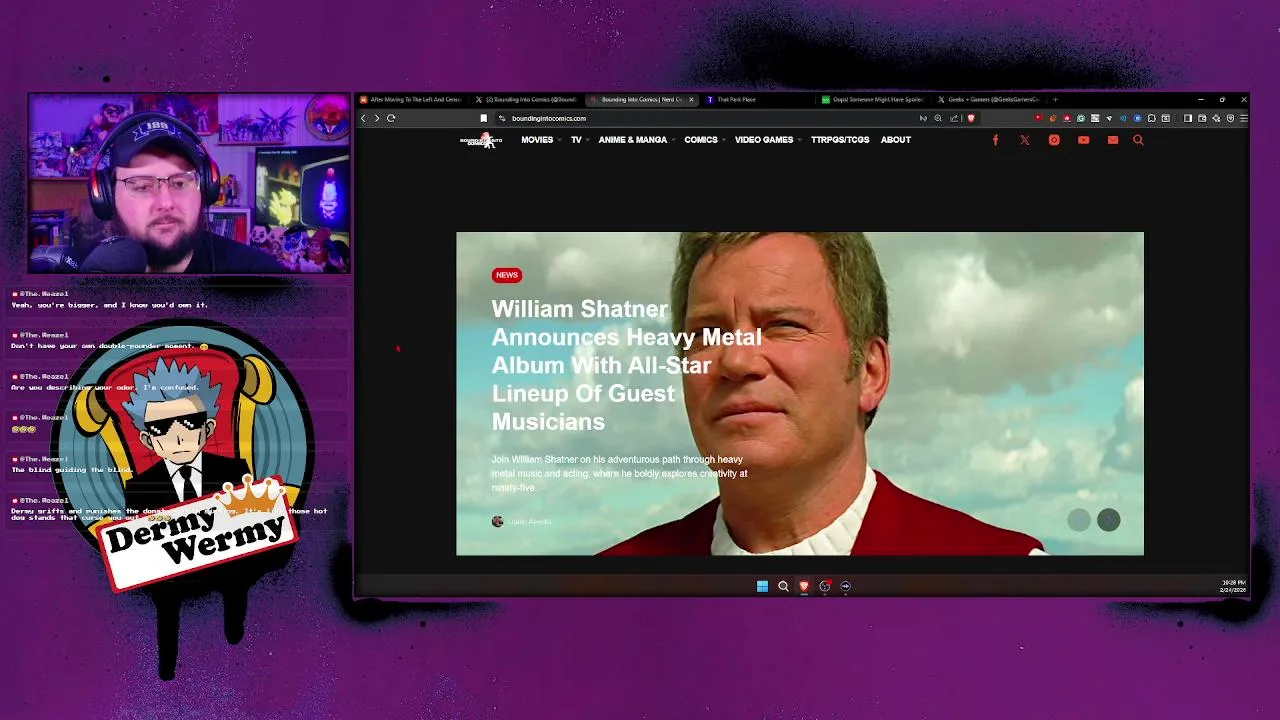Screen dimensions: 1280x720
Task: Expand the COMICS menu
Action: pyautogui.click(x=704, y=140)
